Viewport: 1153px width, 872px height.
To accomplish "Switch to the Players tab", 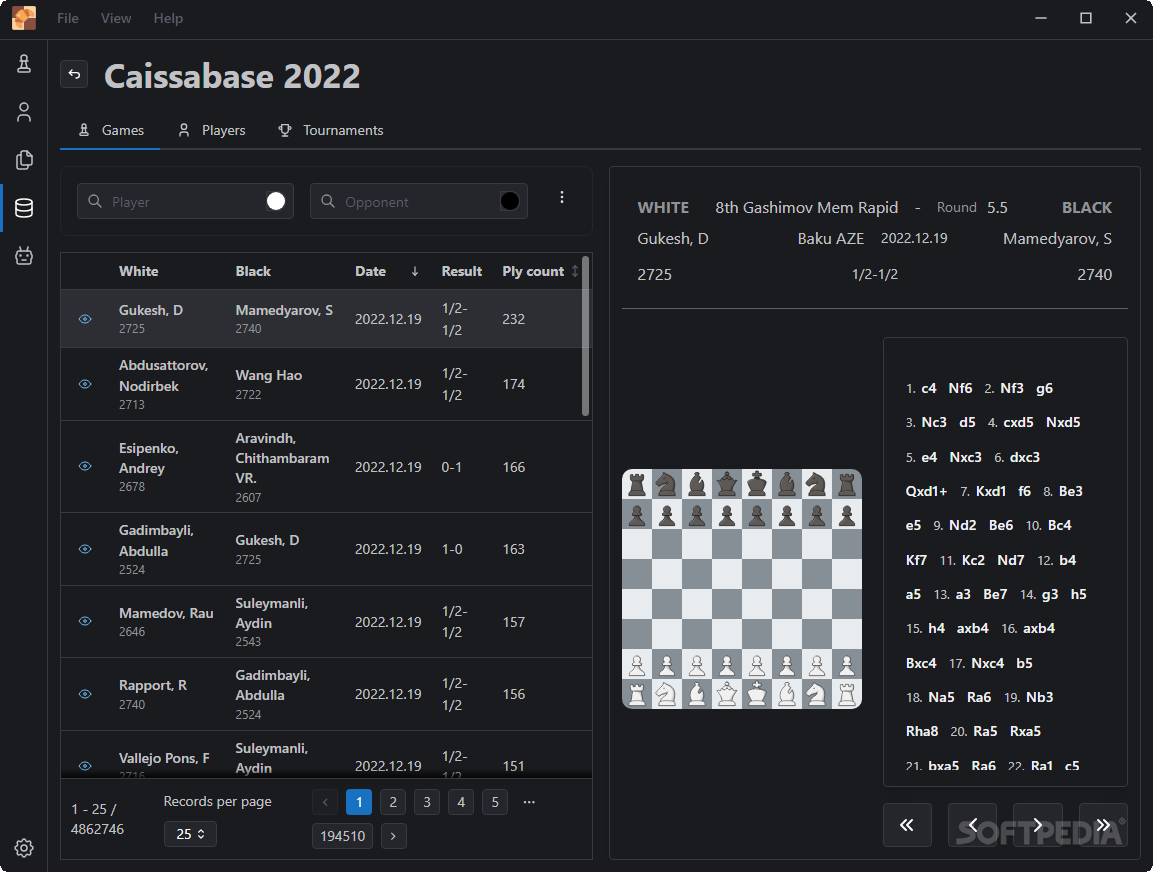I will tap(211, 131).
